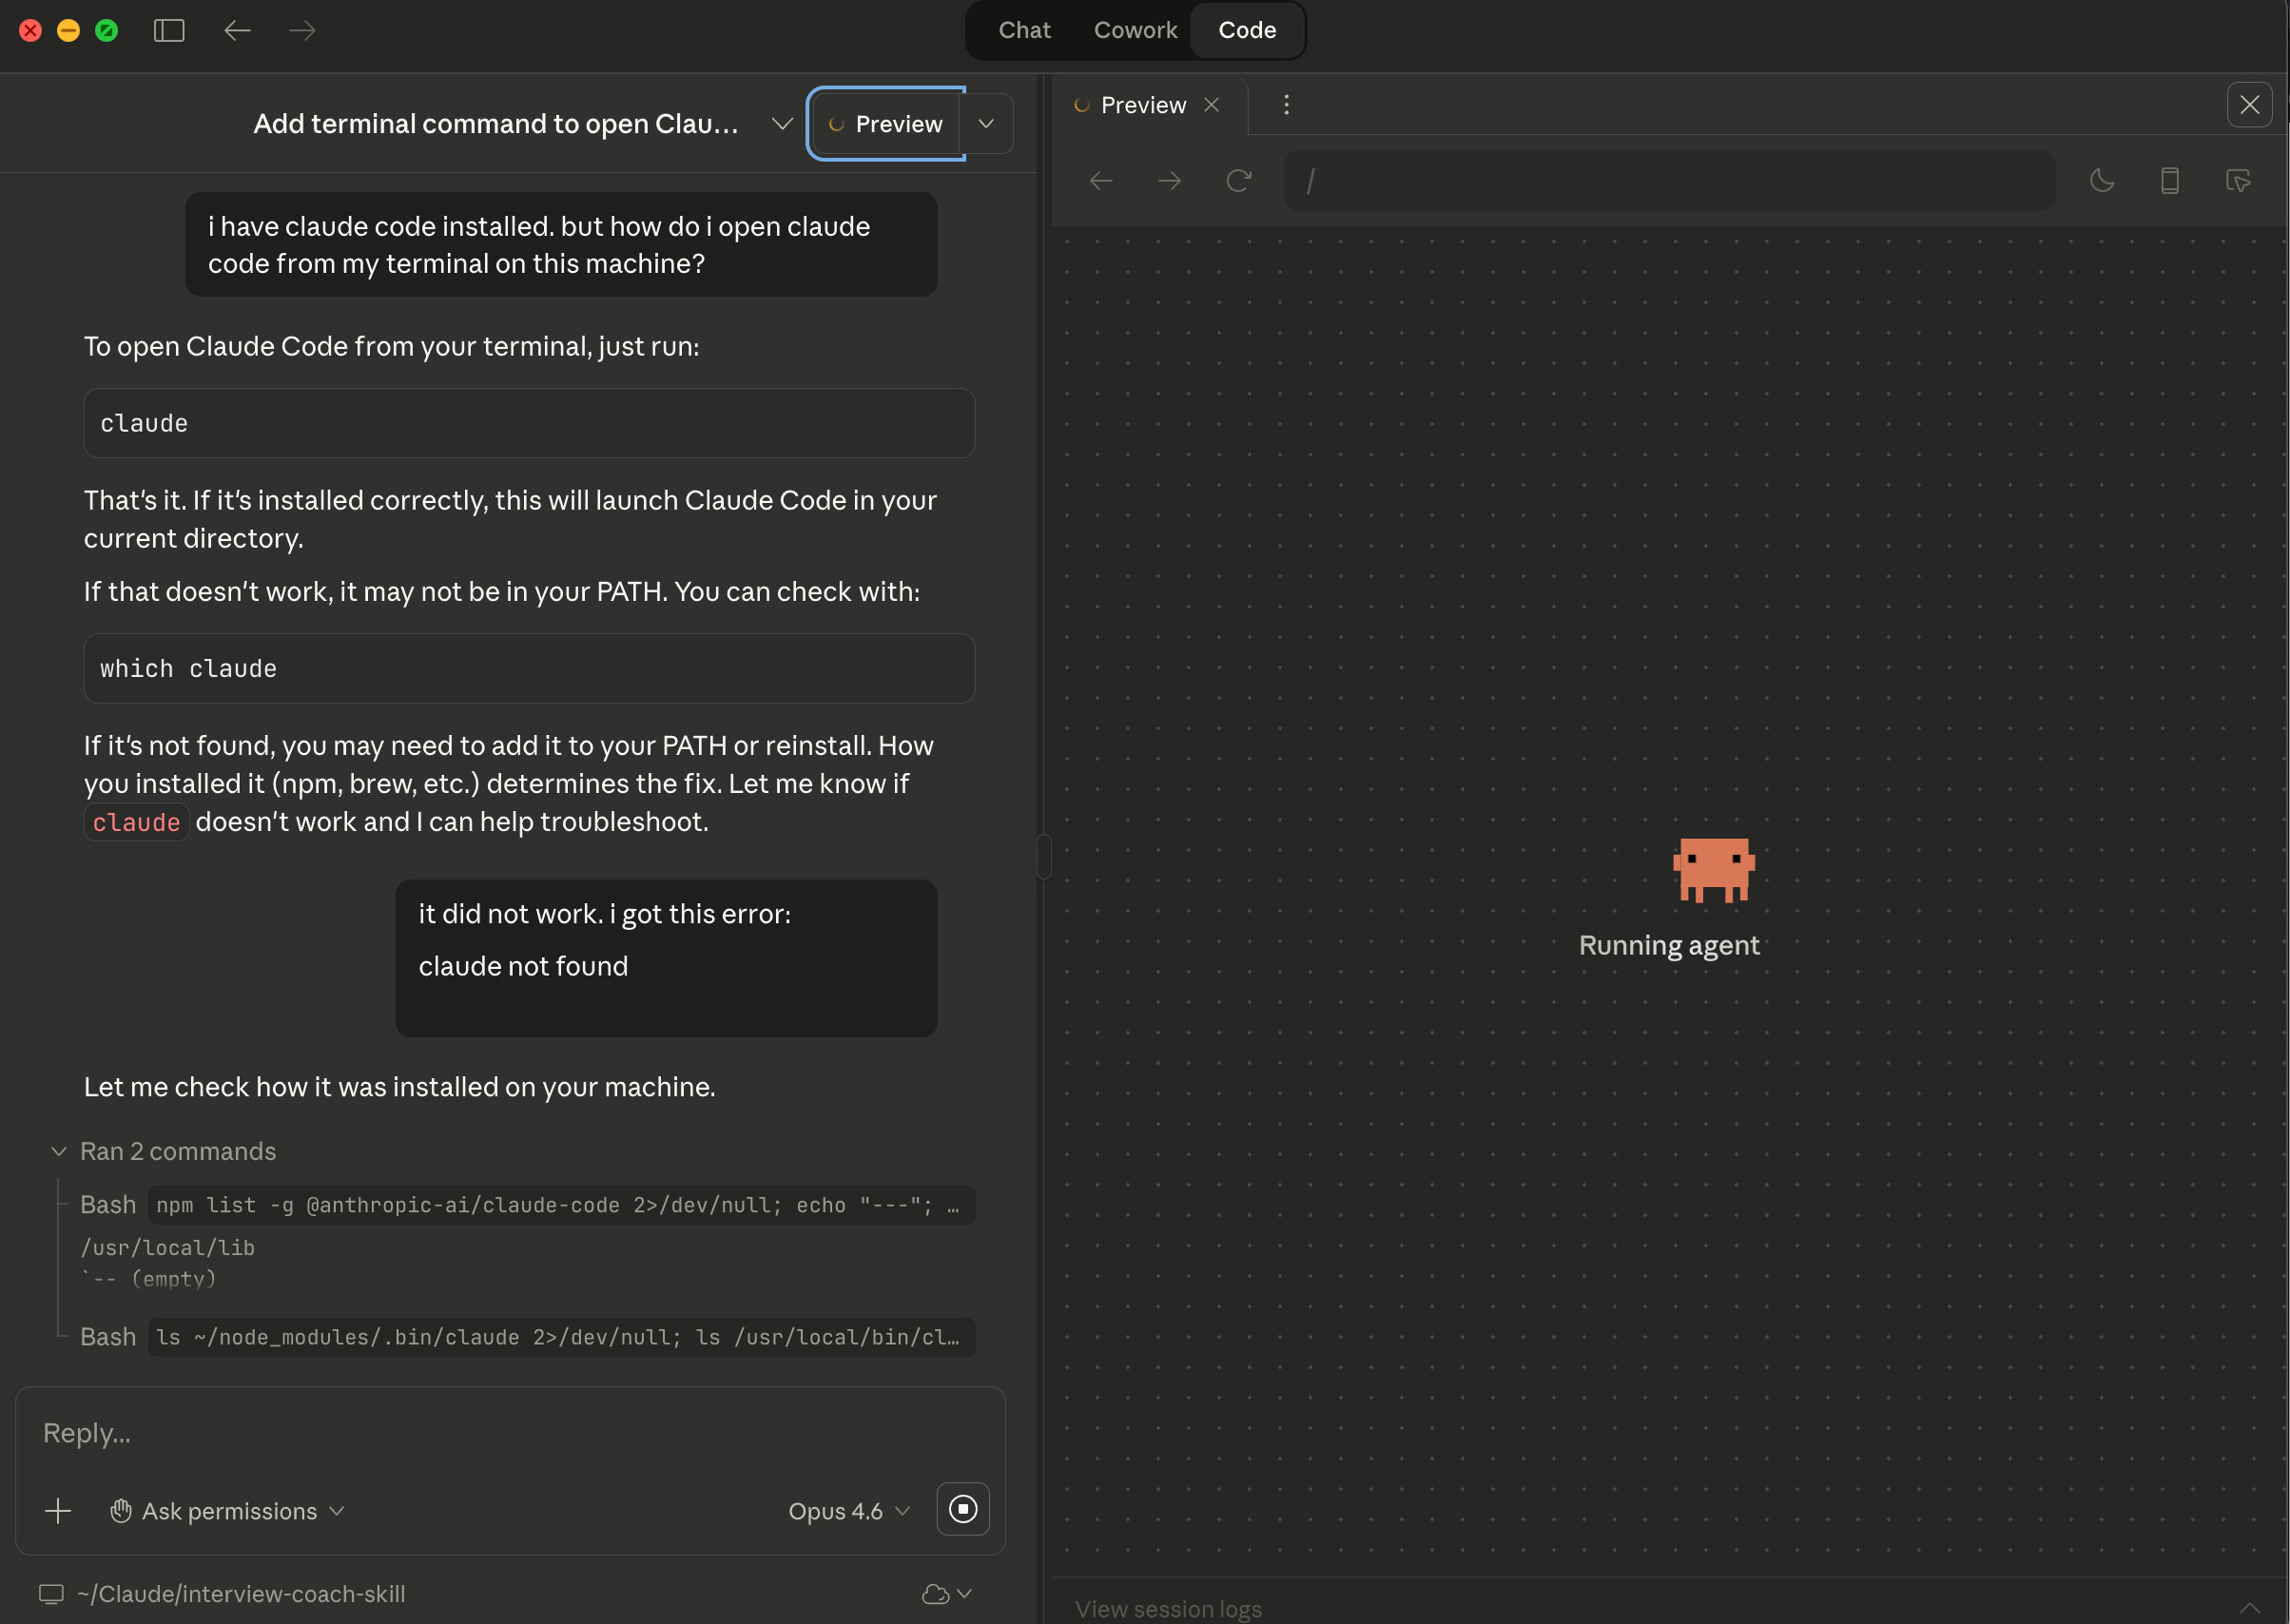Screen dimensions: 2290x1624
Task: Navigate back in the preview browser
Action: [x=1101, y=181]
